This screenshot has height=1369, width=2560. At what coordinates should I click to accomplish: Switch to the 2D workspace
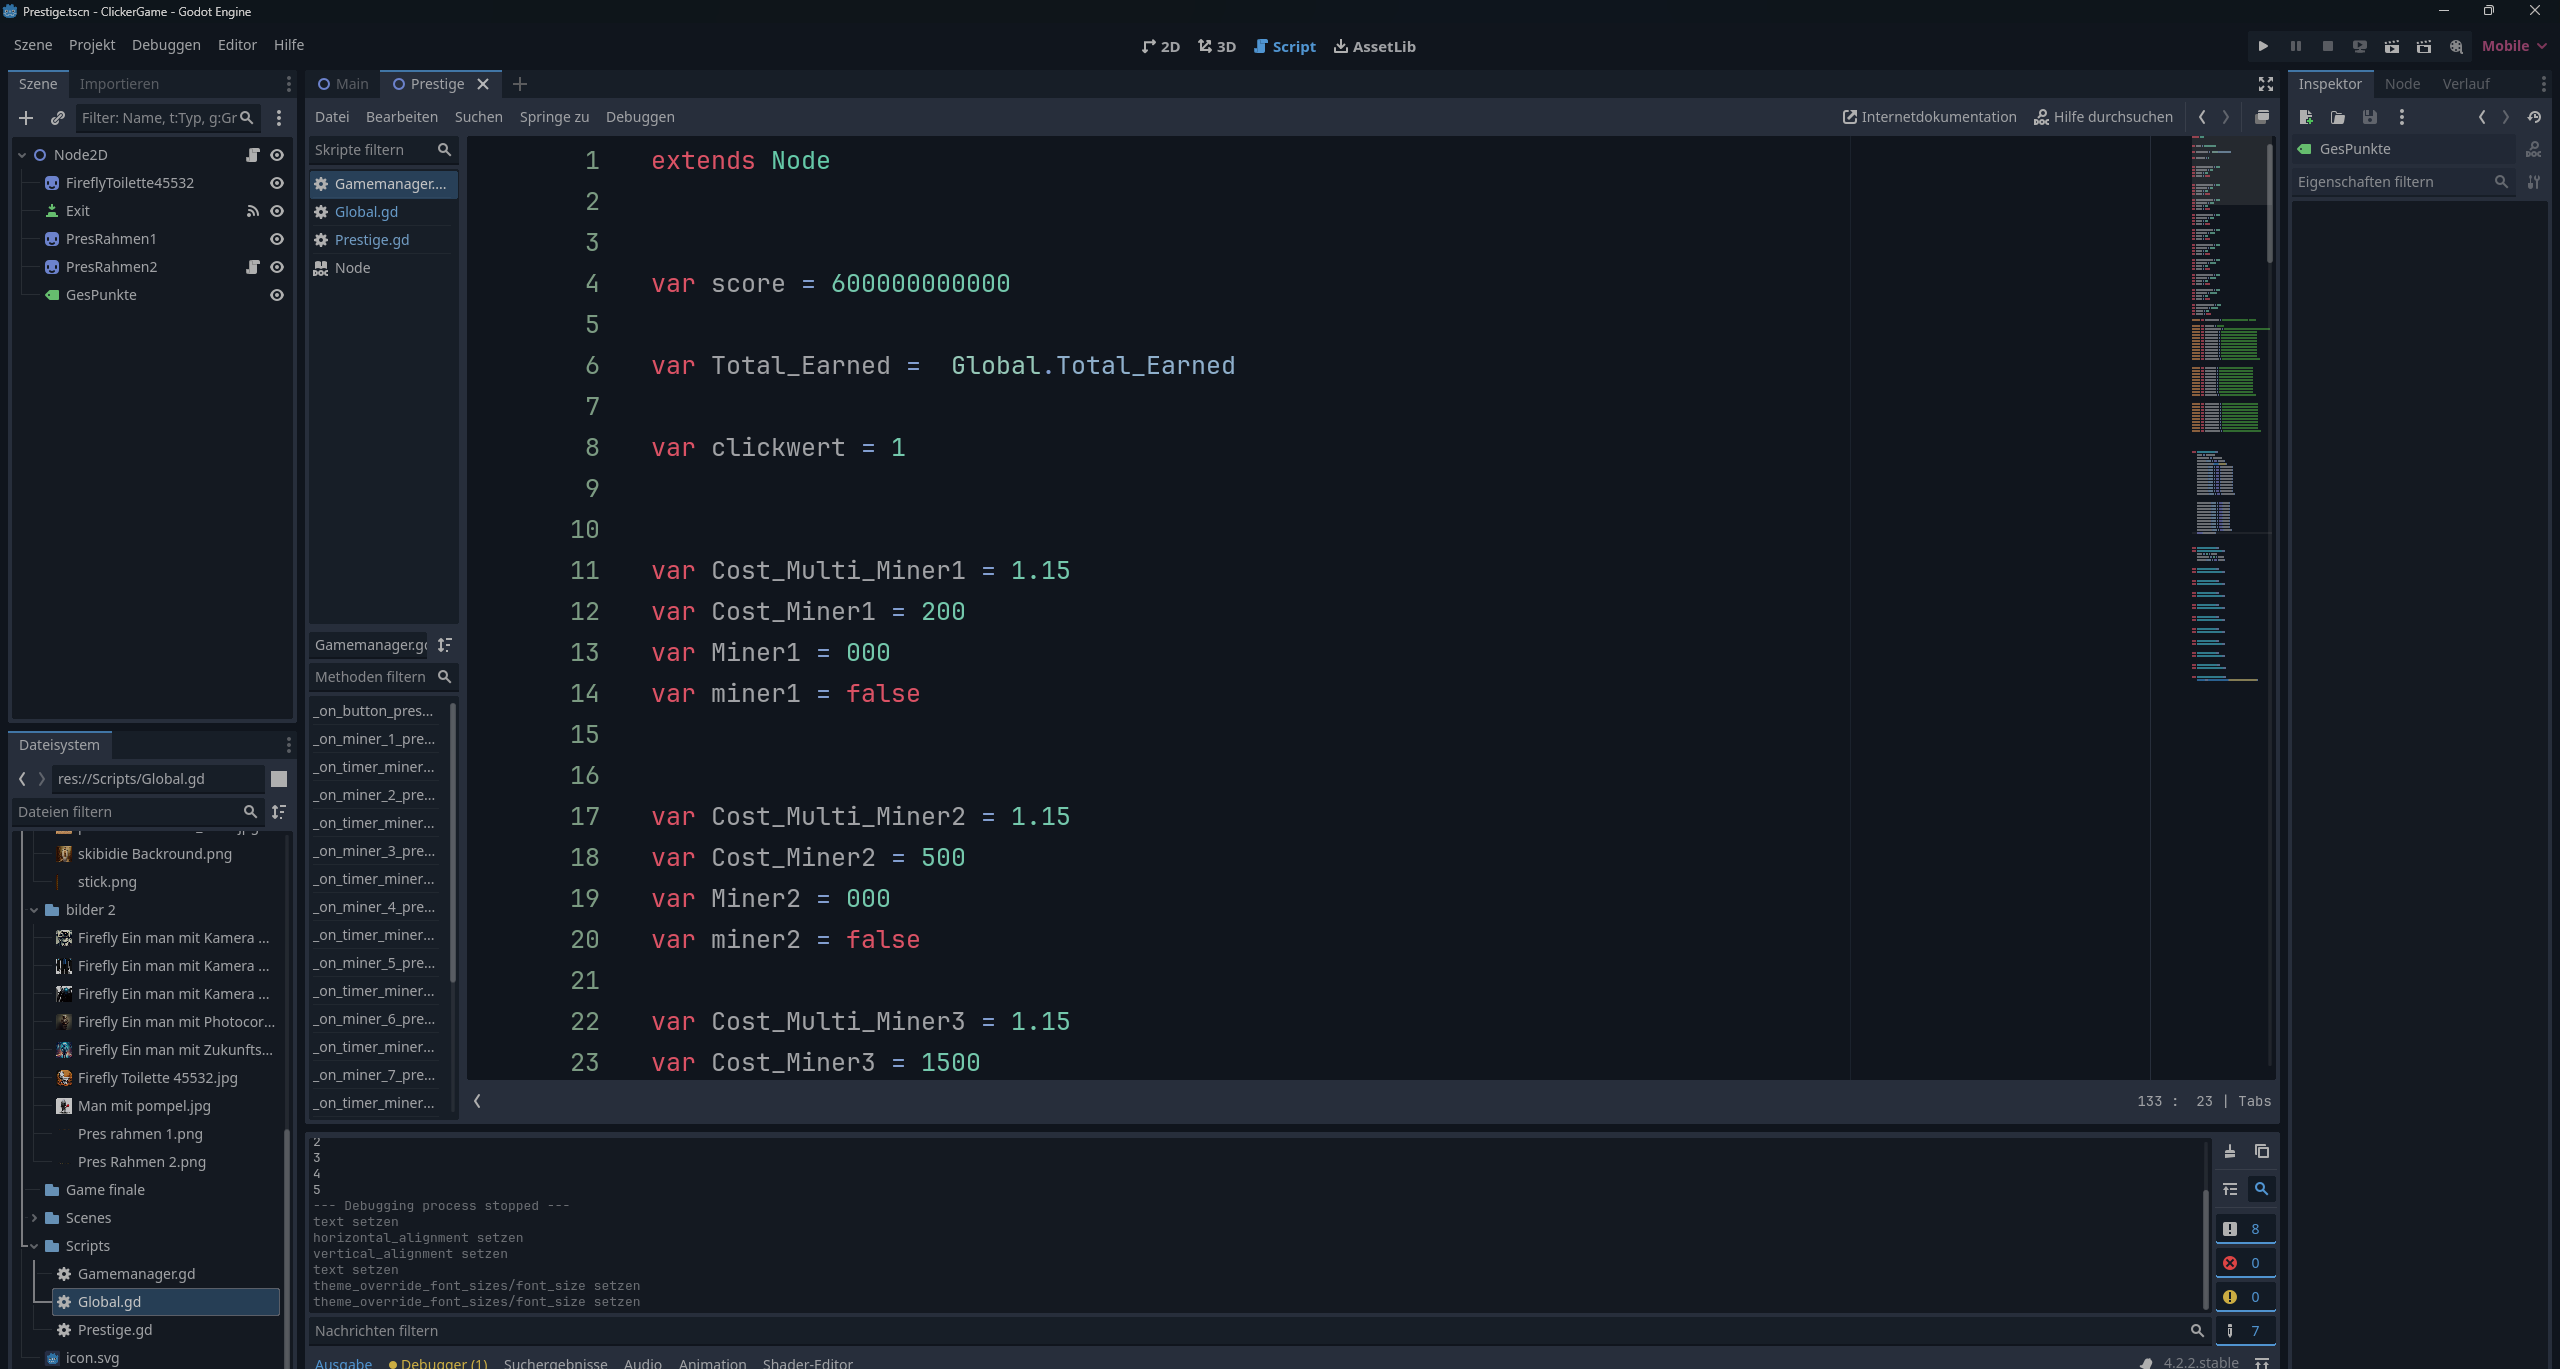[x=1161, y=46]
